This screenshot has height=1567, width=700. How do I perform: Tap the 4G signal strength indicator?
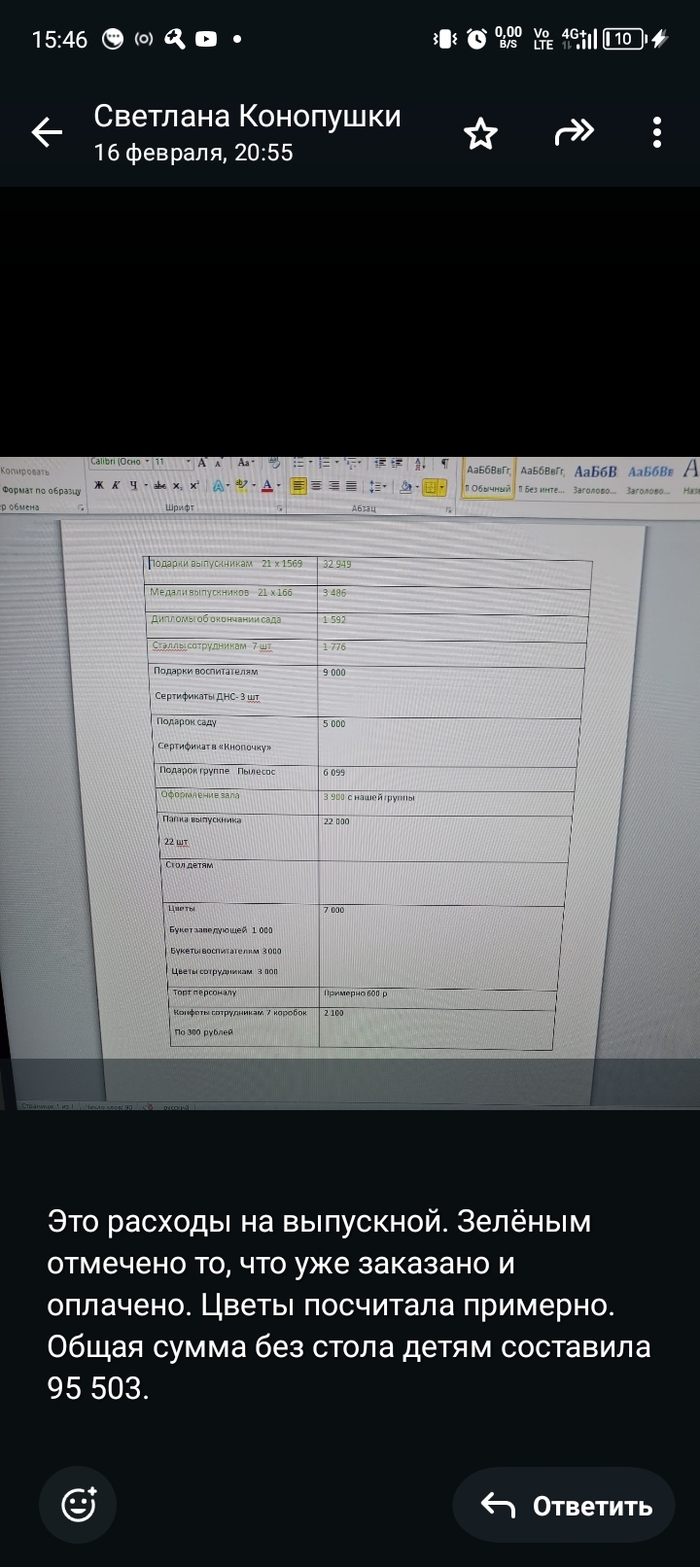tap(579, 39)
